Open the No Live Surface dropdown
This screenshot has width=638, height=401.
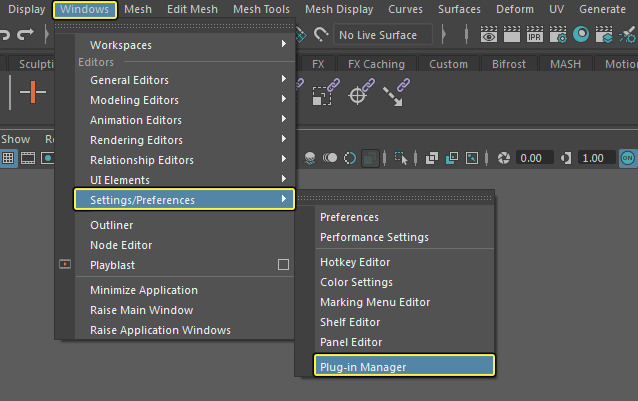[384, 35]
